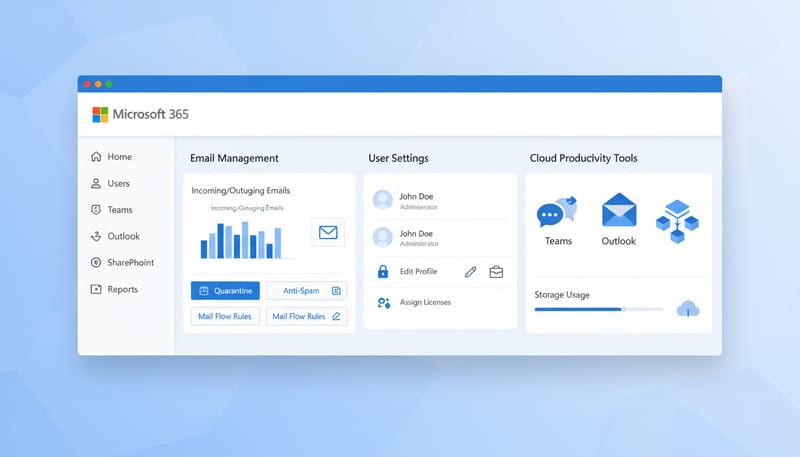Click the Teams shield icon in sidebar

pos(96,210)
